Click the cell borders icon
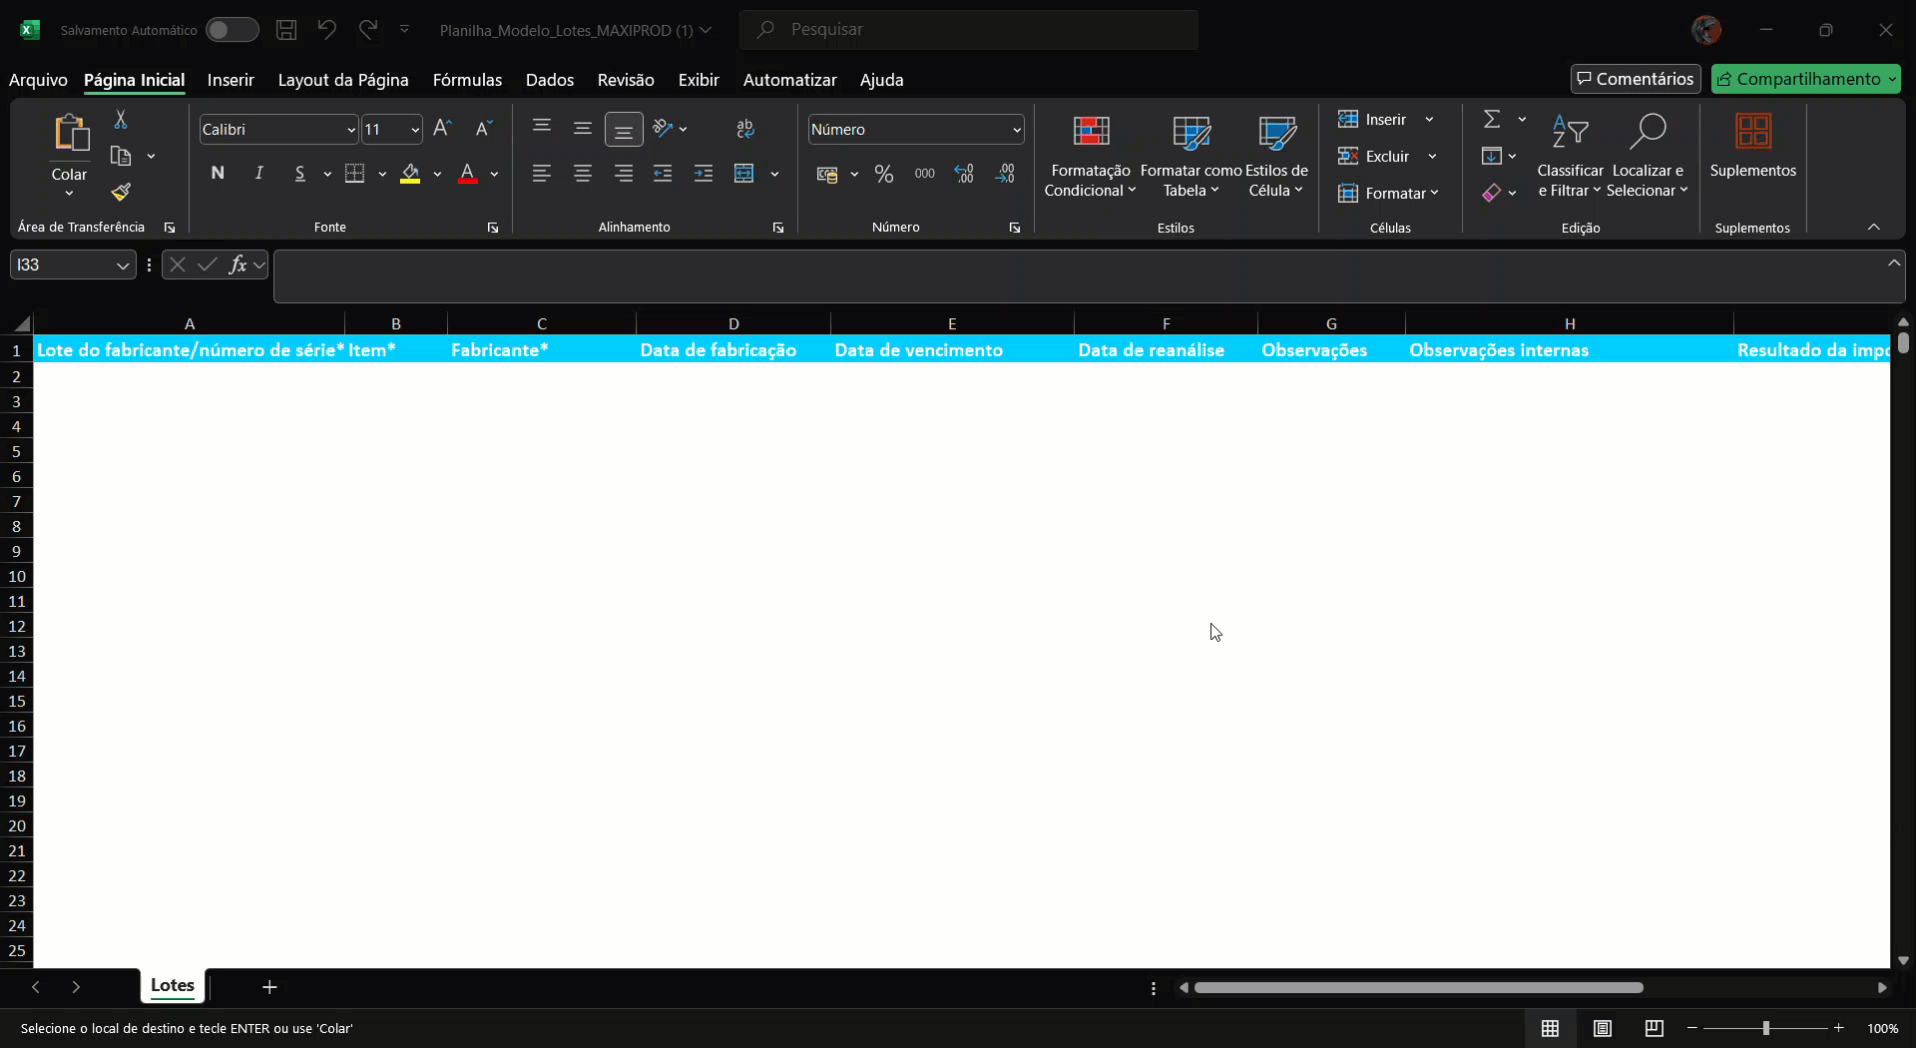 tap(355, 174)
